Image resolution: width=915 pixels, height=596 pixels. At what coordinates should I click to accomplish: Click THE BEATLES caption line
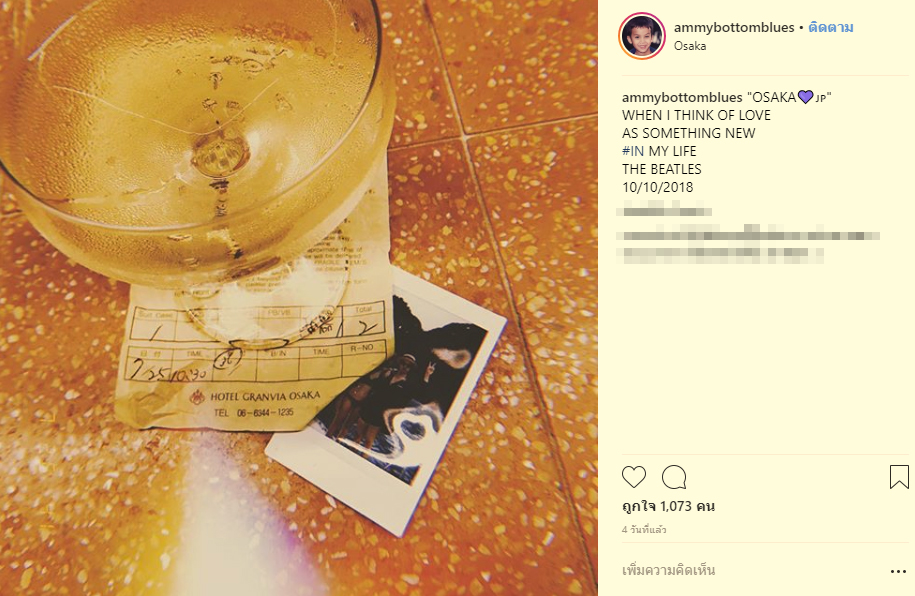662,169
